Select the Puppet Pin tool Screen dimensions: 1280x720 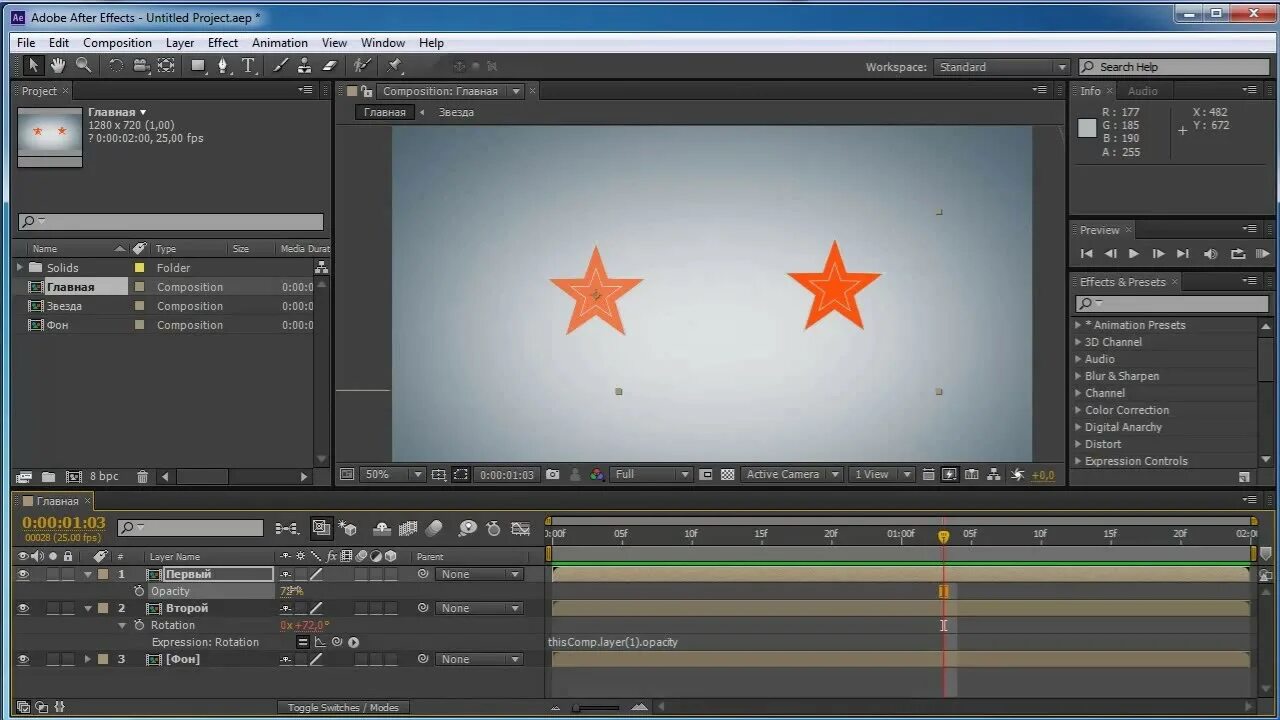(394, 66)
